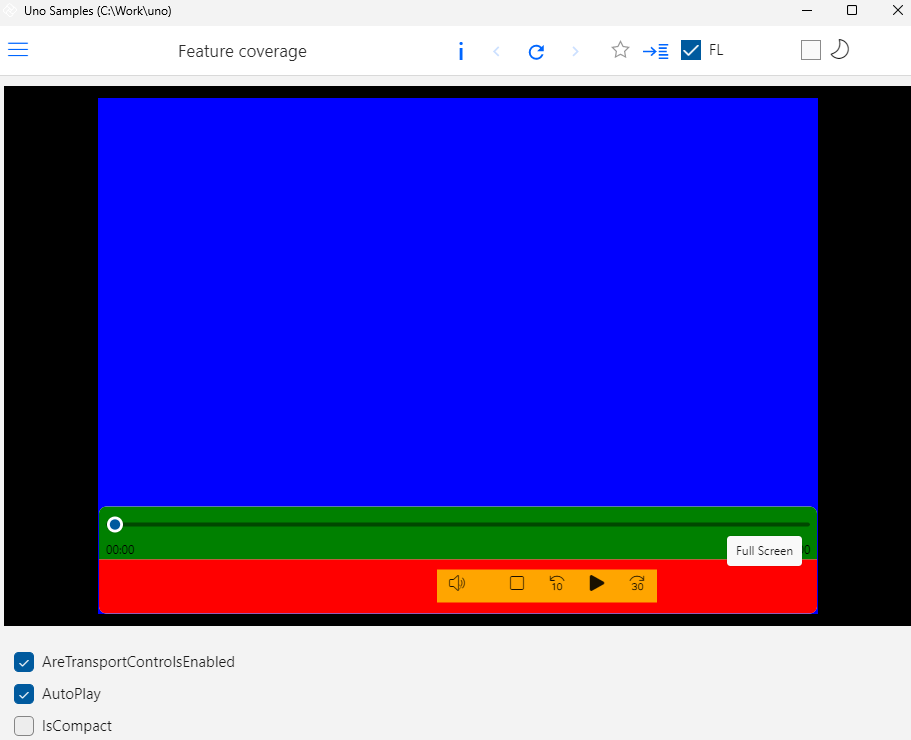Screen dimensions: 911x740
Task: Skip forward 30 seconds
Action: pos(637,584)
